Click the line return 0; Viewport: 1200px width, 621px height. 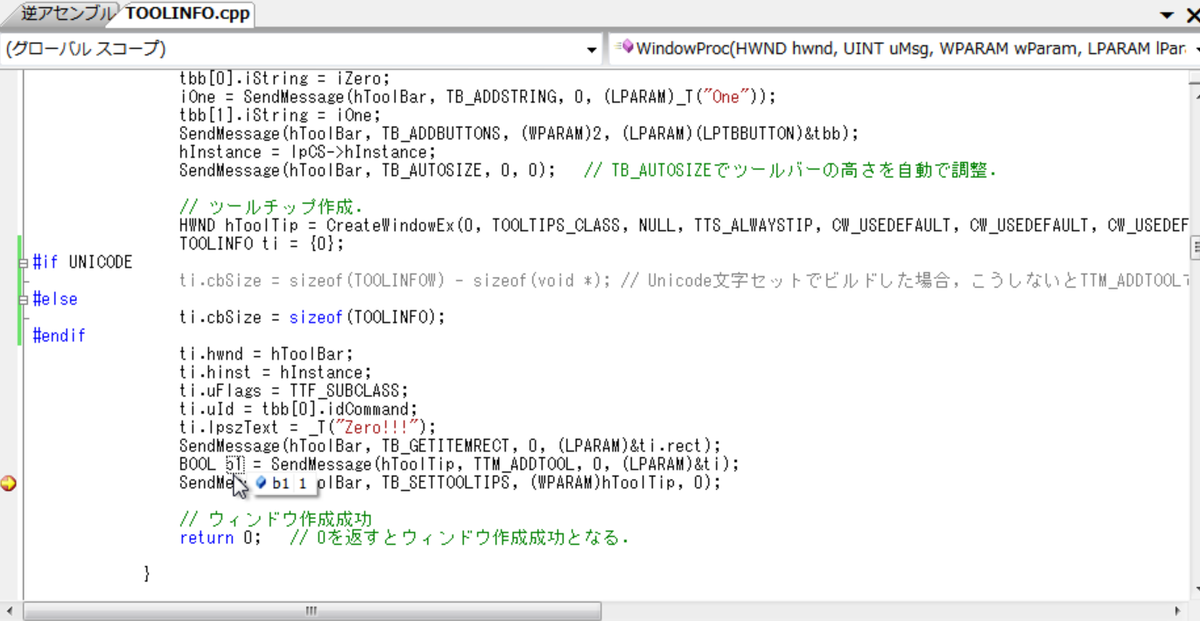tap(221, 538)
